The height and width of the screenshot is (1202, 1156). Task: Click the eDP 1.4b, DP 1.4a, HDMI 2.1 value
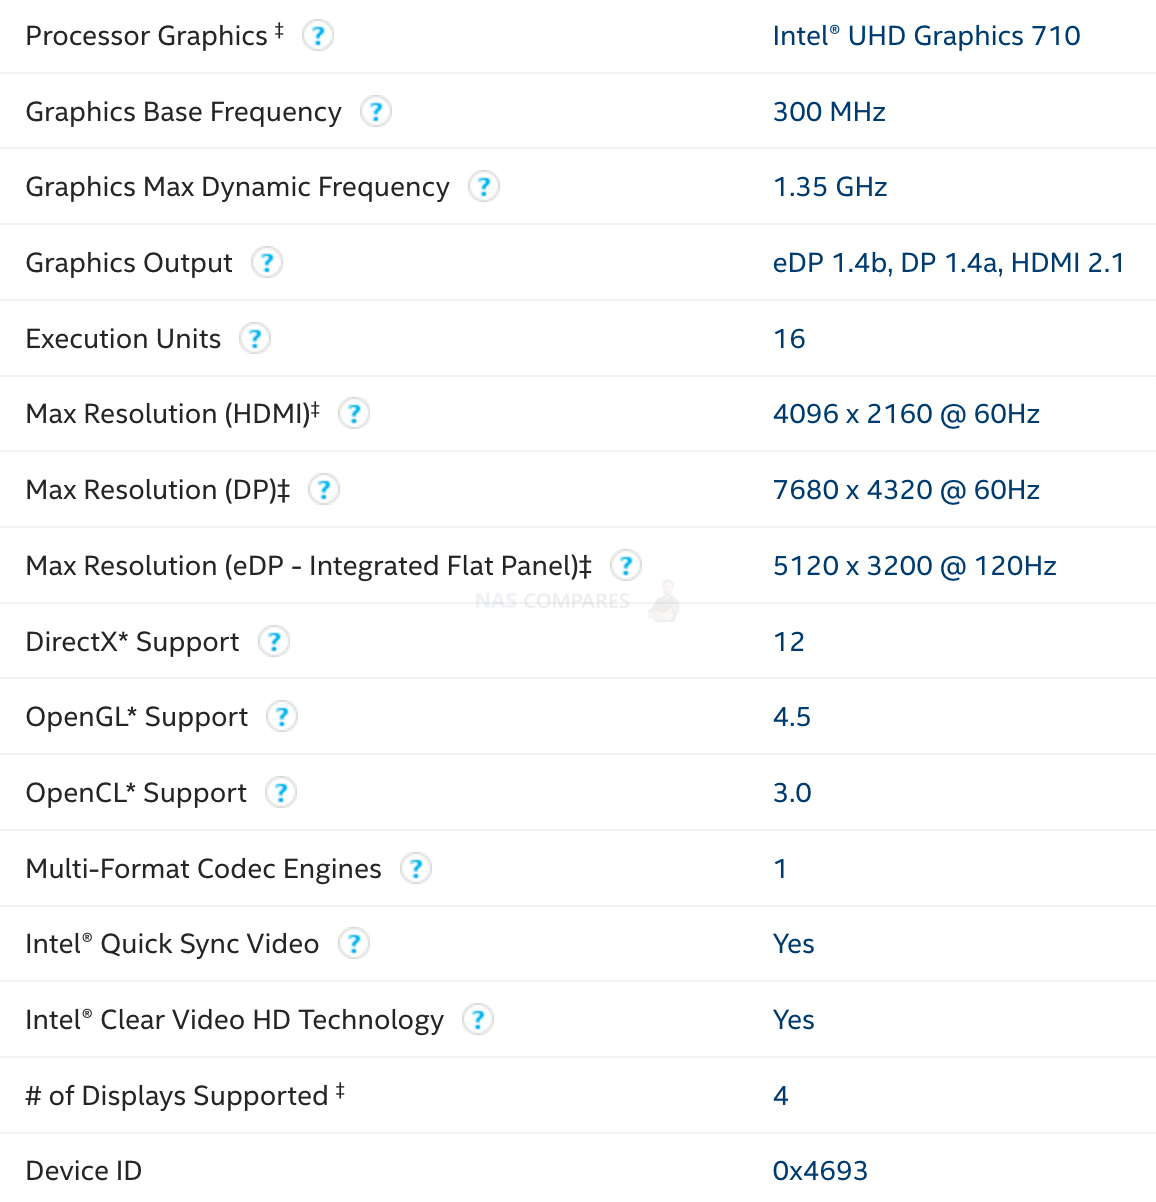(948, 263)
